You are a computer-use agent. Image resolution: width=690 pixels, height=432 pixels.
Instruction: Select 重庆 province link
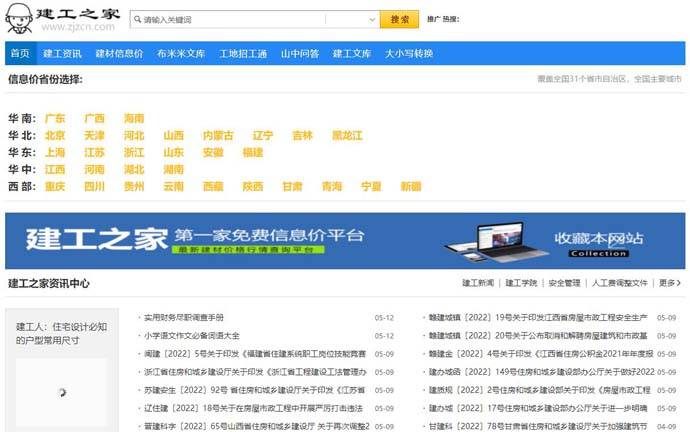55,187
